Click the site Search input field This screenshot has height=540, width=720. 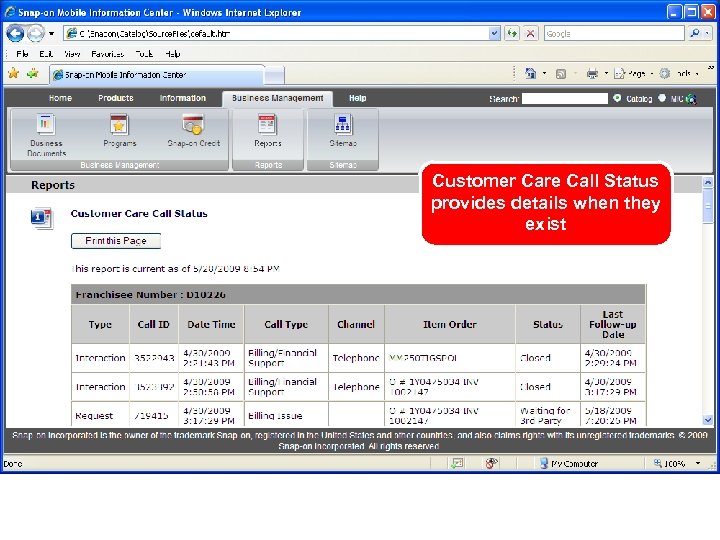(x=565, y=98)
